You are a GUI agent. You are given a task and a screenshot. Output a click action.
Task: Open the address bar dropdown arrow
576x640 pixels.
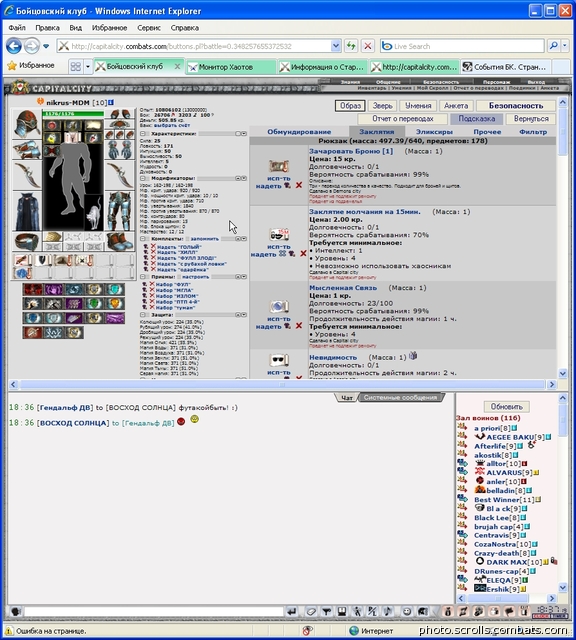tap(336, 46)
